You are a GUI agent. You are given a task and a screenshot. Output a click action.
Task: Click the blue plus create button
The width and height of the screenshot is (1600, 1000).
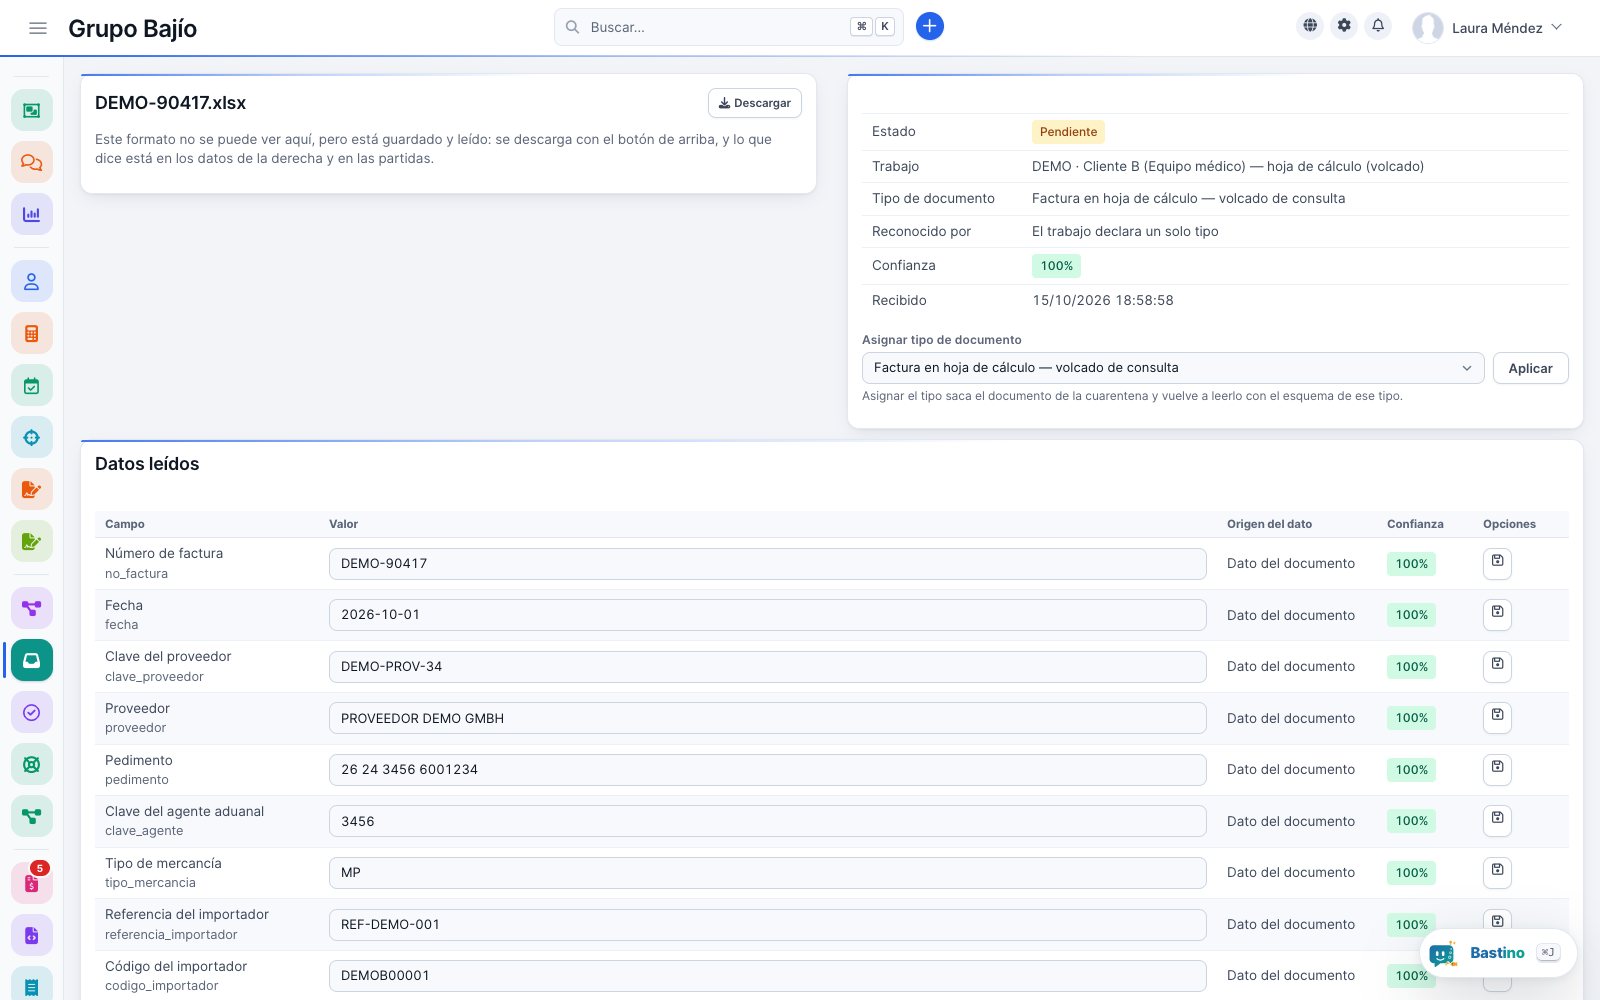pos(930,27)
